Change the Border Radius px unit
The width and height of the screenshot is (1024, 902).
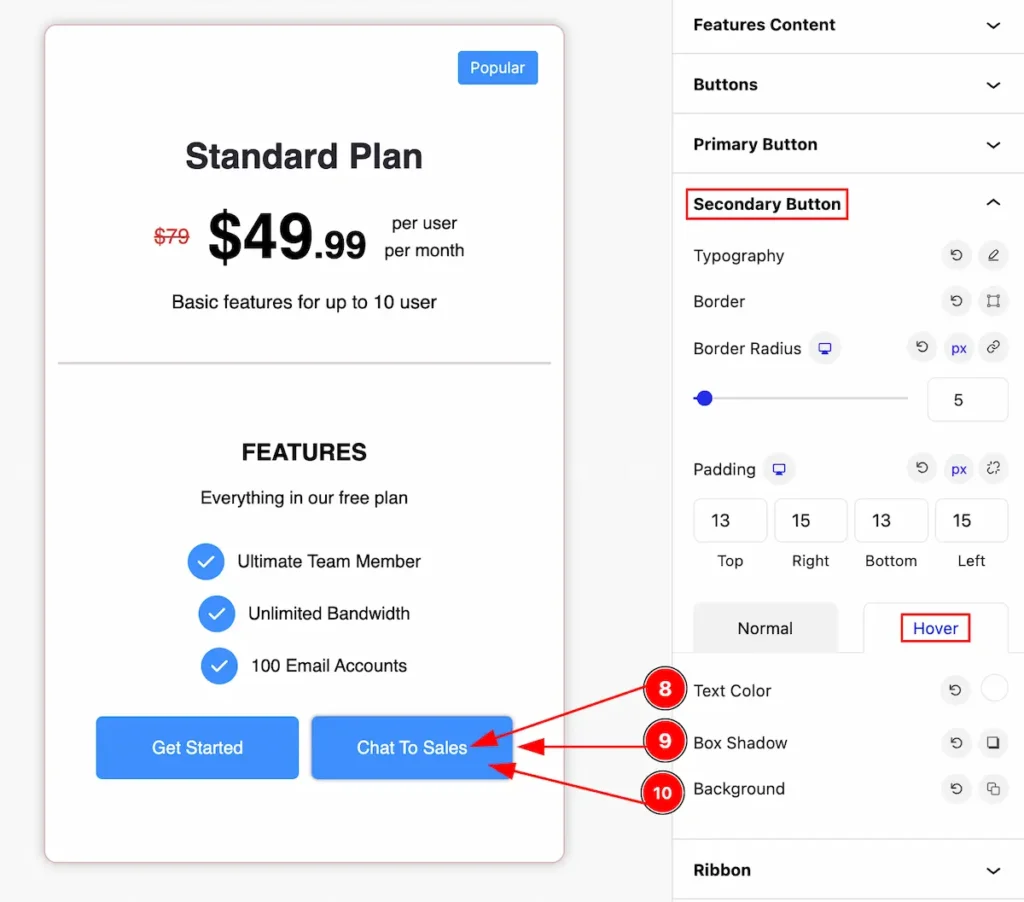(x=958, y=348)
